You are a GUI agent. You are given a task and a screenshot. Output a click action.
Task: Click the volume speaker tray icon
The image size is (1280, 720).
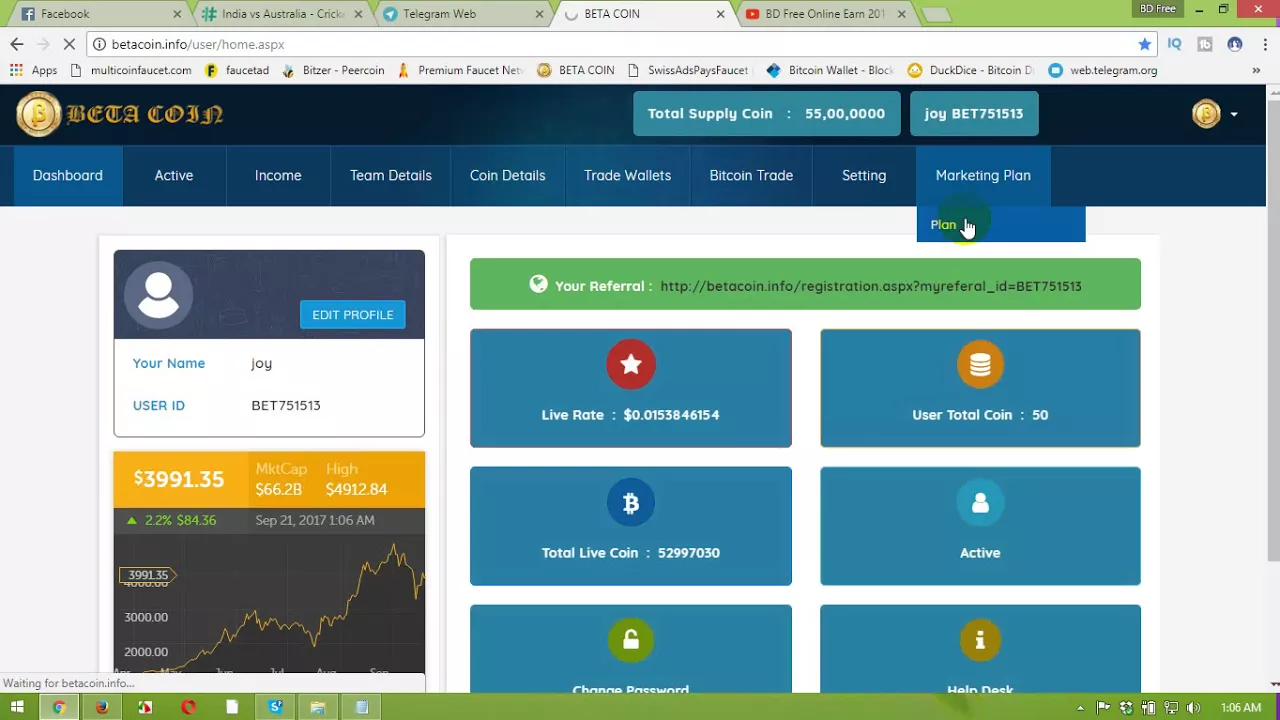click(x=1193, y=708)
